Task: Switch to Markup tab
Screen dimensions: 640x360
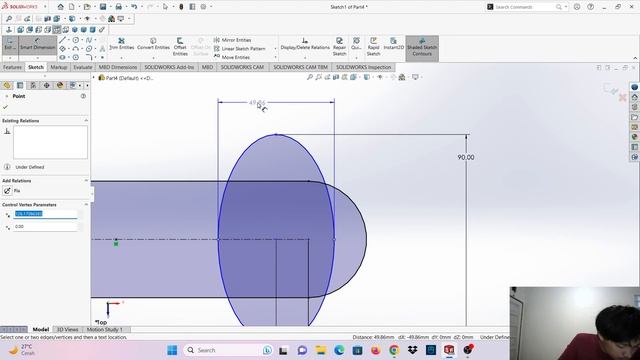Action: (59, 67)
